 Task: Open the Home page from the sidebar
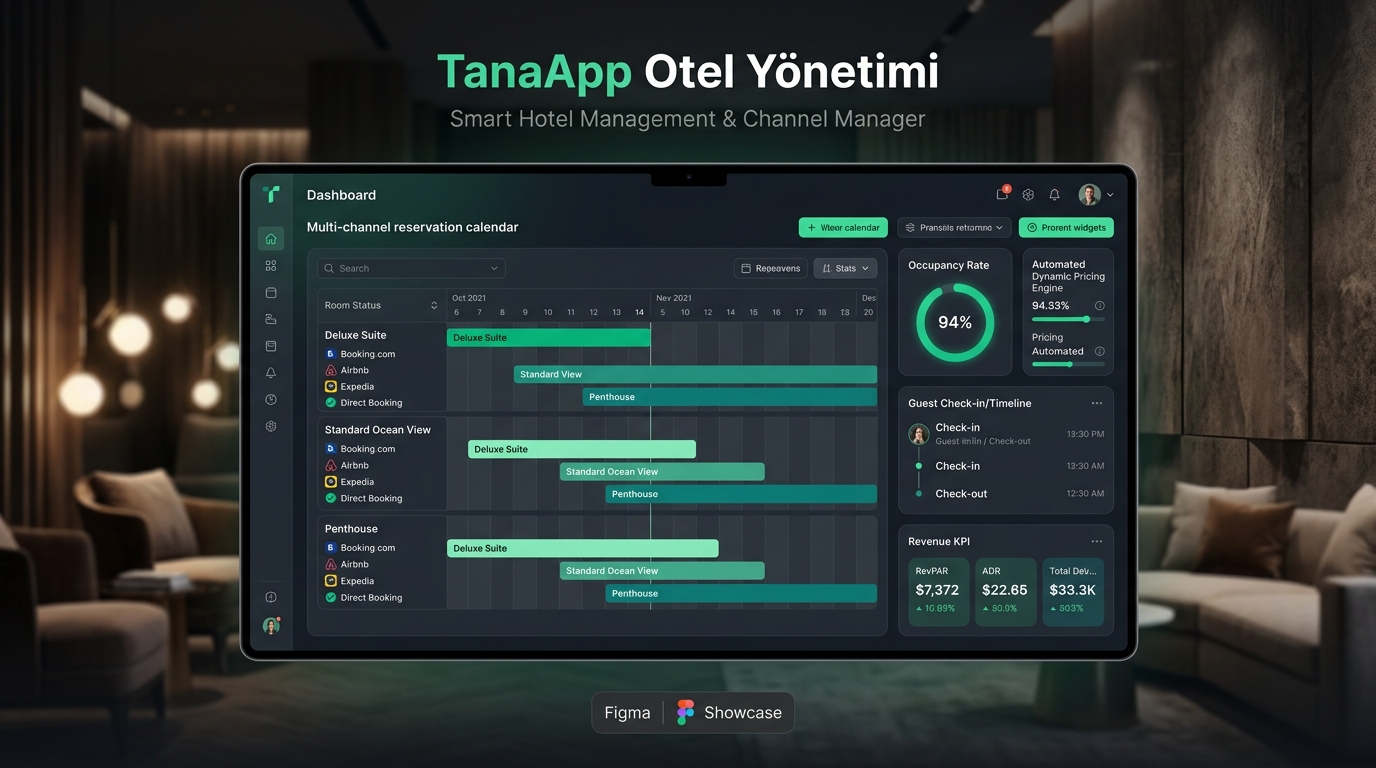tap(271, 239)
